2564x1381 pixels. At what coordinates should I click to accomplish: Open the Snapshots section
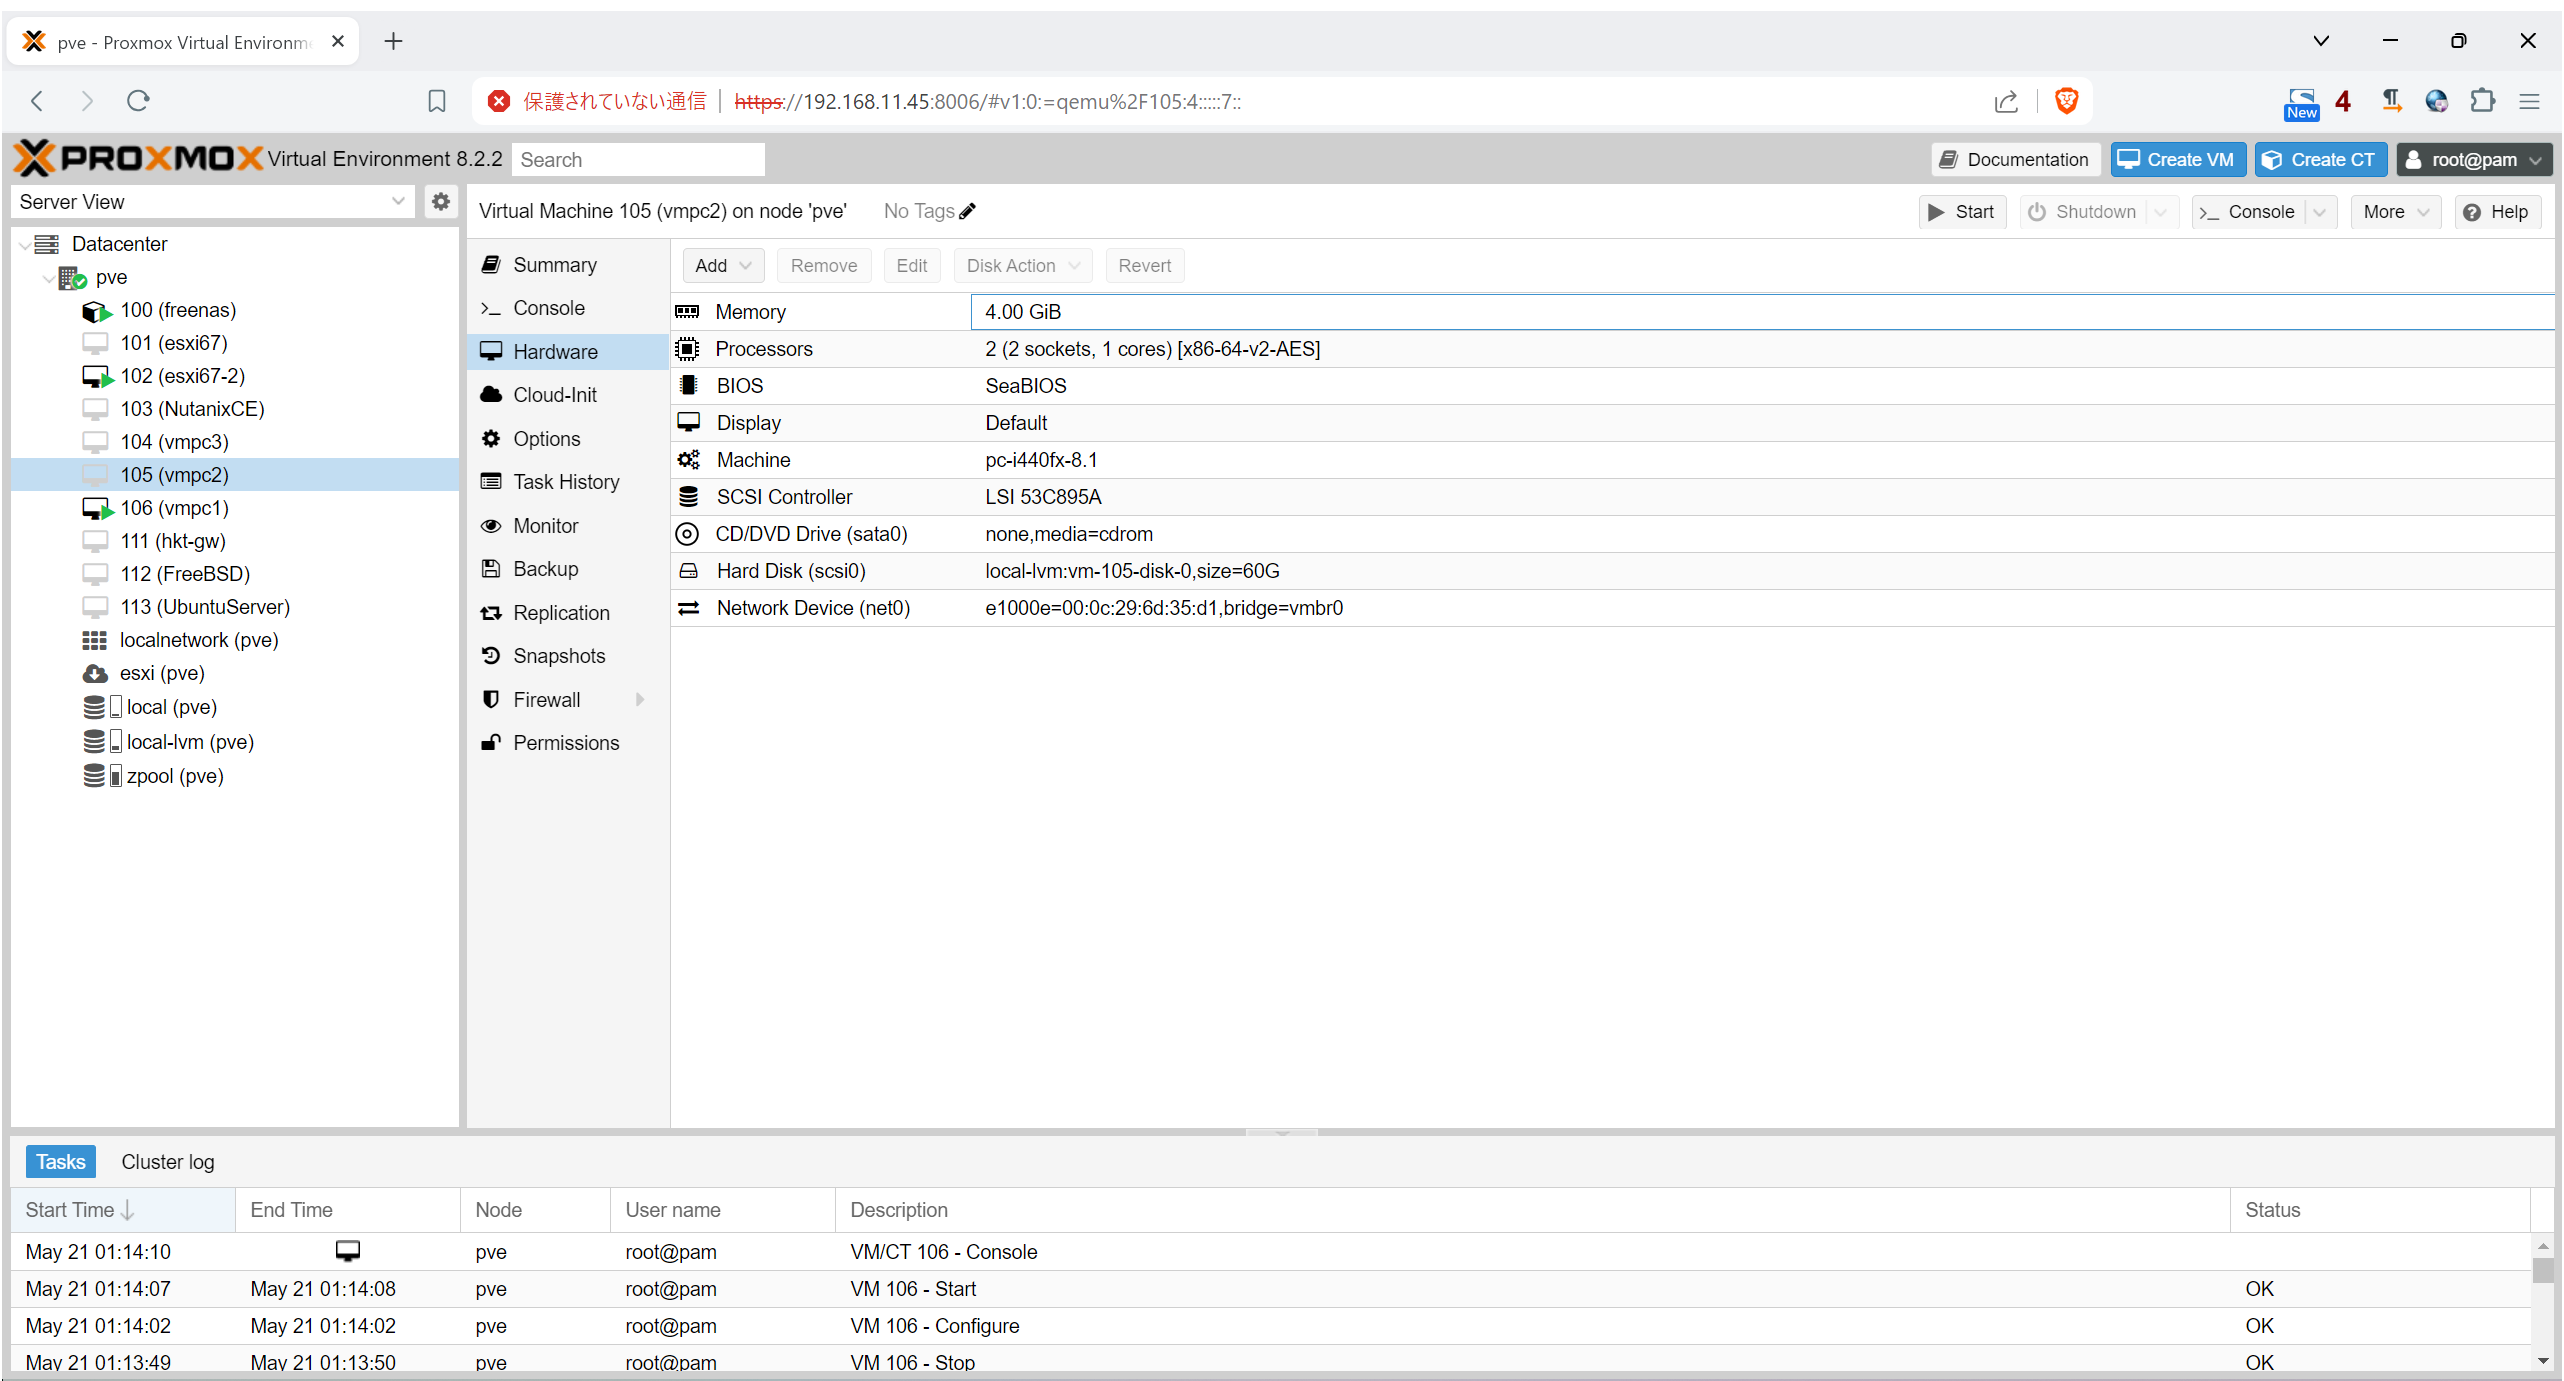pos(567,656)
